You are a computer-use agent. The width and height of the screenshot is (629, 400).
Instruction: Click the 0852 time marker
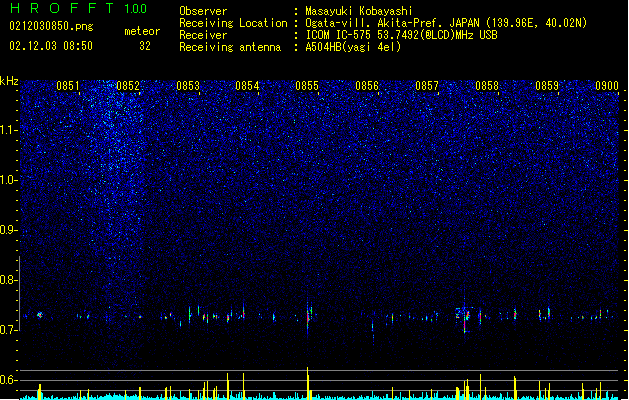click(x=128, y=86)
